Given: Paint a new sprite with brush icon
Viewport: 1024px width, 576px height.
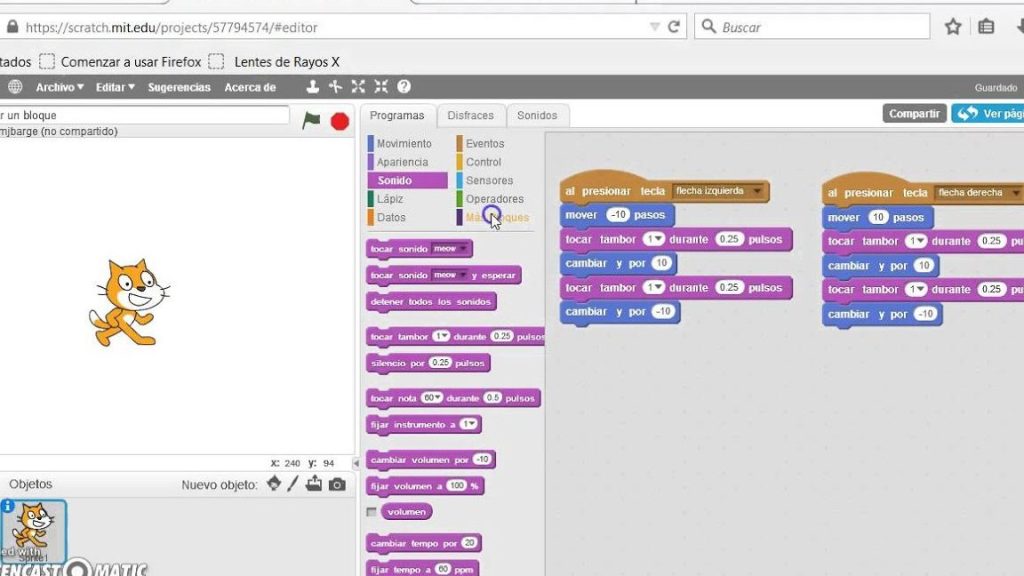Looking at the screenshot, I should pyautogui.click(x=293, y=484).
